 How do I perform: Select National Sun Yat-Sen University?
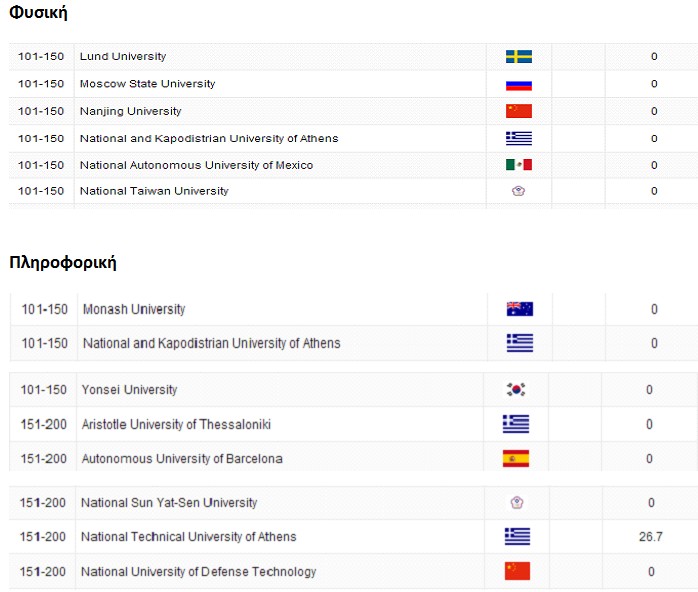(x=169, y=503)
